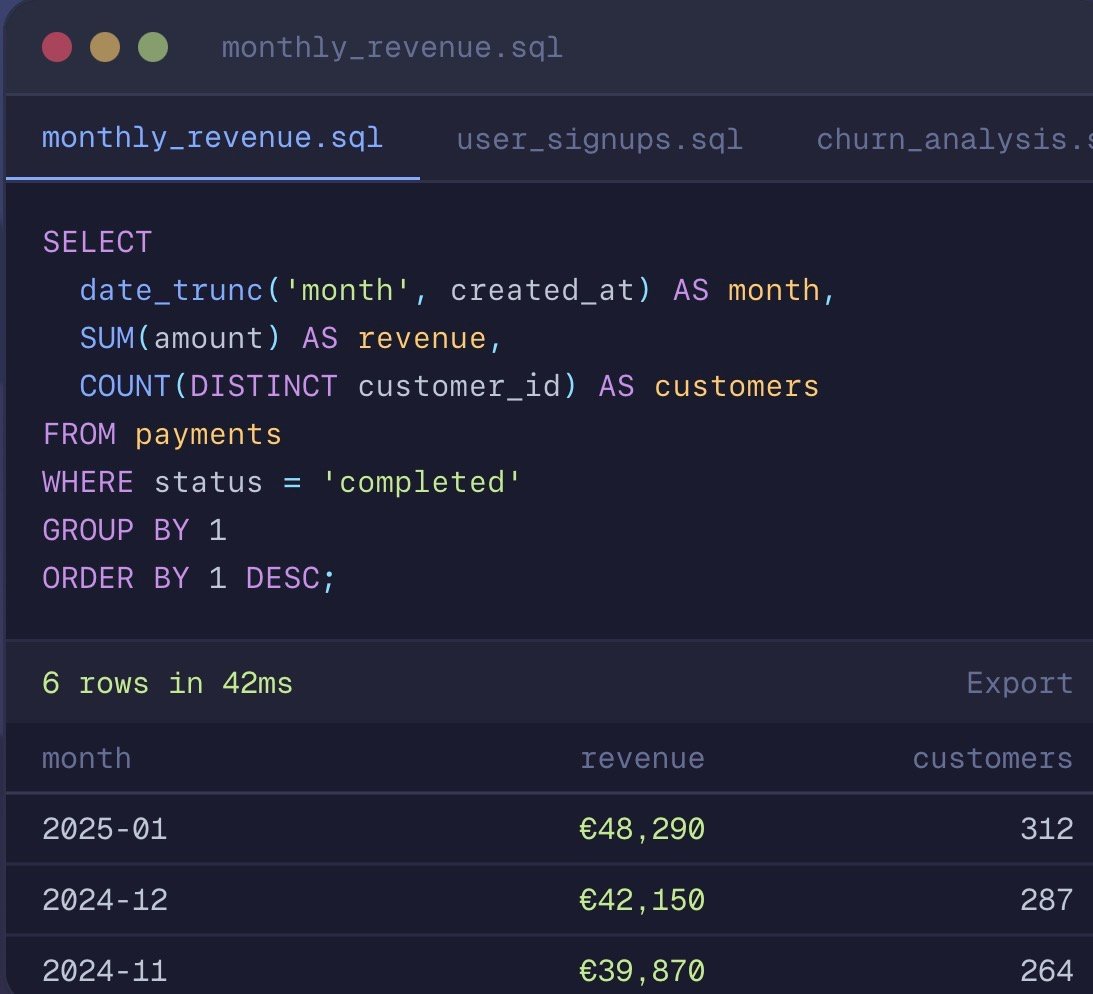The image size is (1093, 994).
Task: Click the red close window button
Action: pyautogui.click(x=57, y=47)
